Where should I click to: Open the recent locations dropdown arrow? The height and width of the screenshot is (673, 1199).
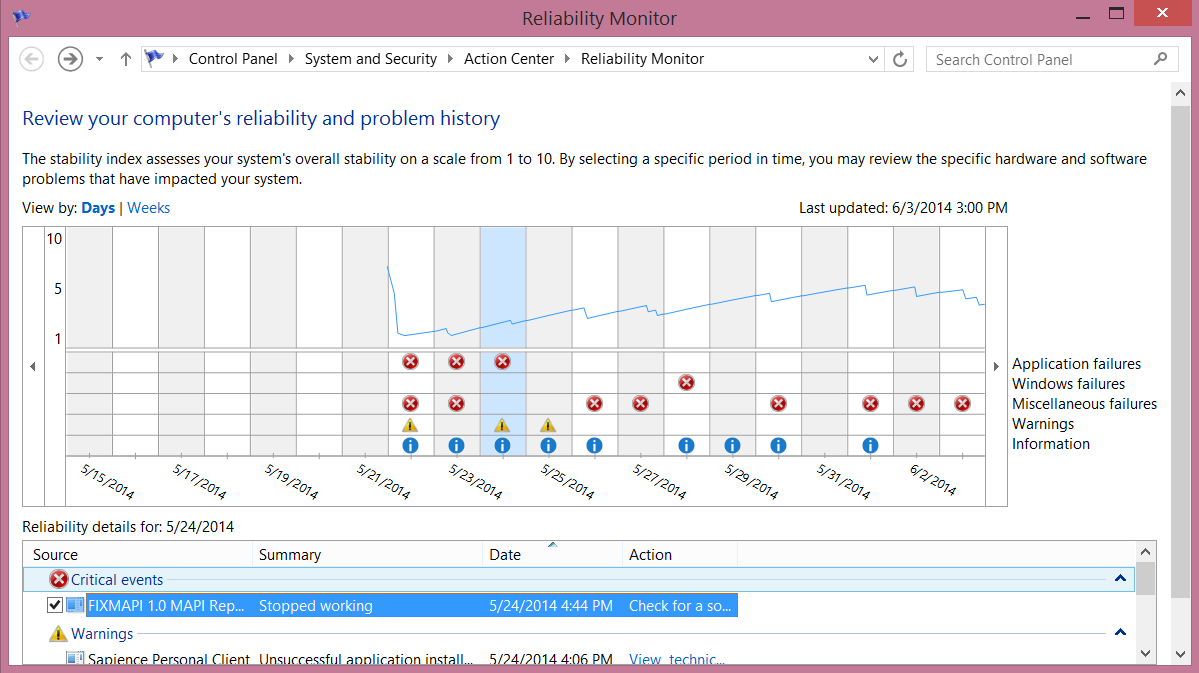[99, 60]
